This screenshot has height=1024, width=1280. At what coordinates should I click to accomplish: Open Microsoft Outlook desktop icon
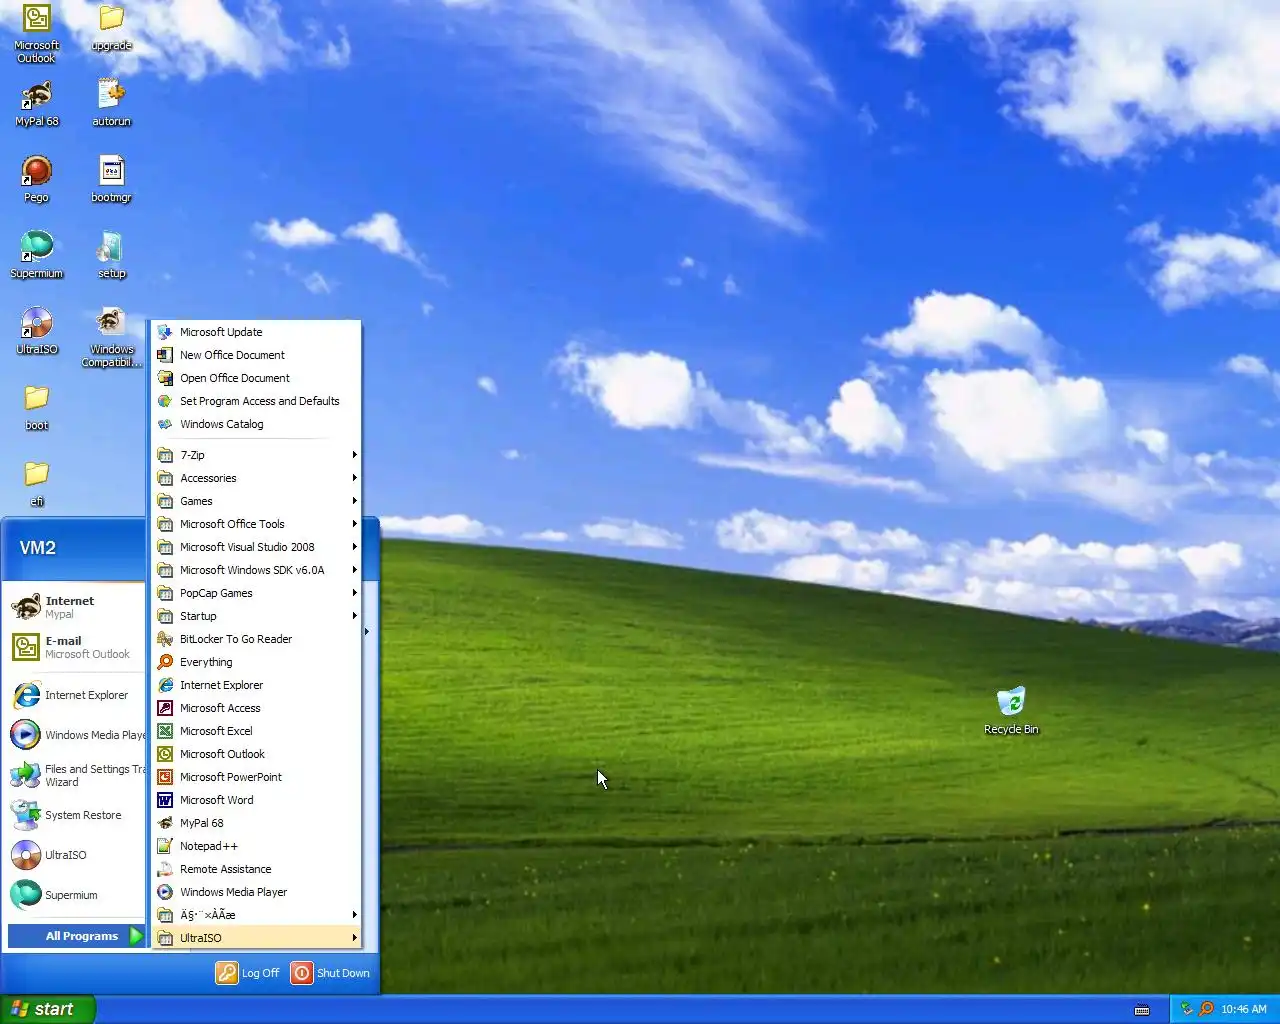pyautogui.click(x=37, y=34)
